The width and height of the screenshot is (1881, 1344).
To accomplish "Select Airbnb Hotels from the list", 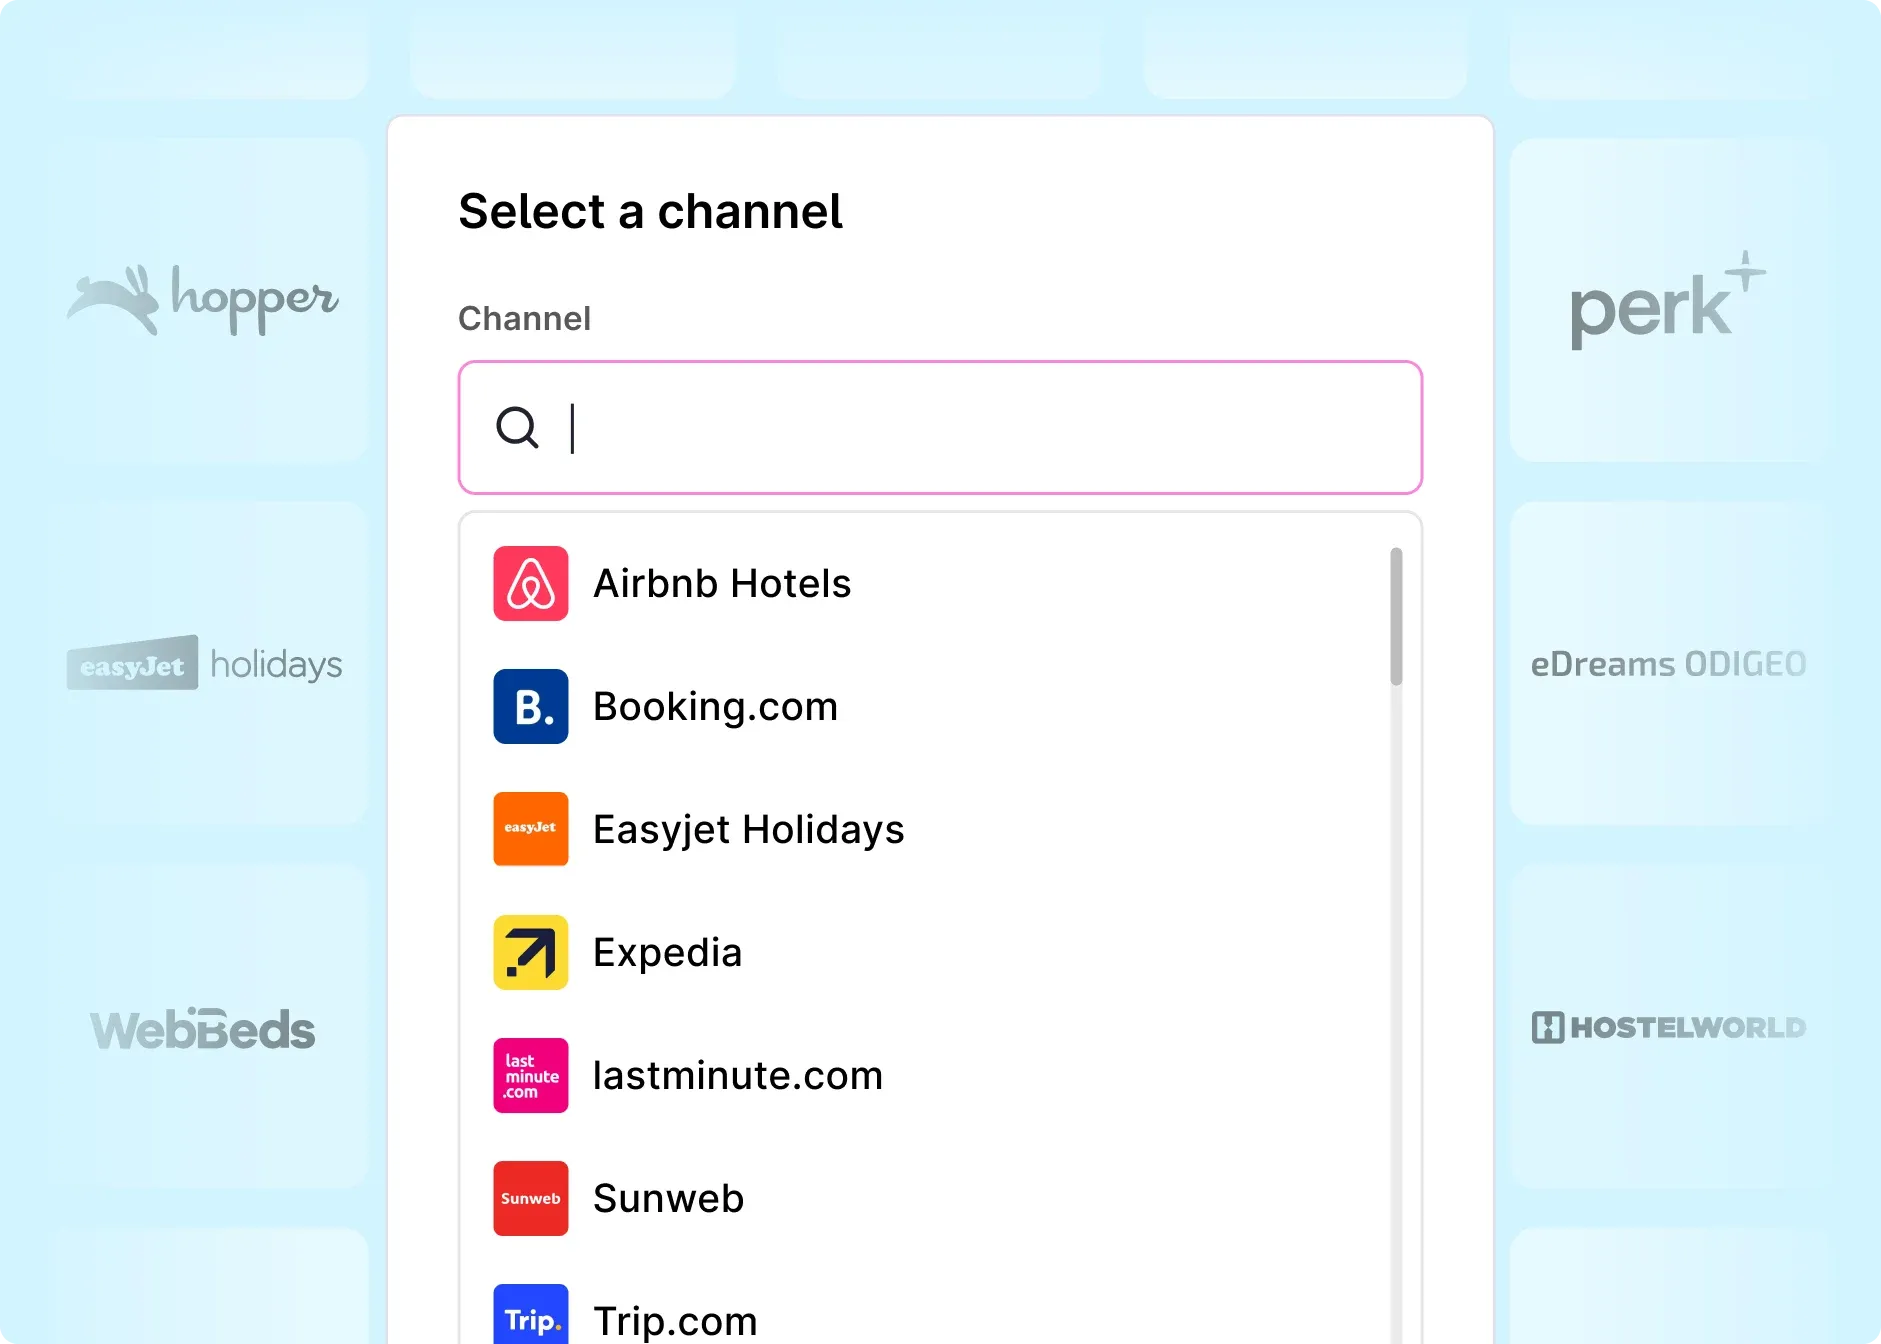I will [x=722, y=583].
